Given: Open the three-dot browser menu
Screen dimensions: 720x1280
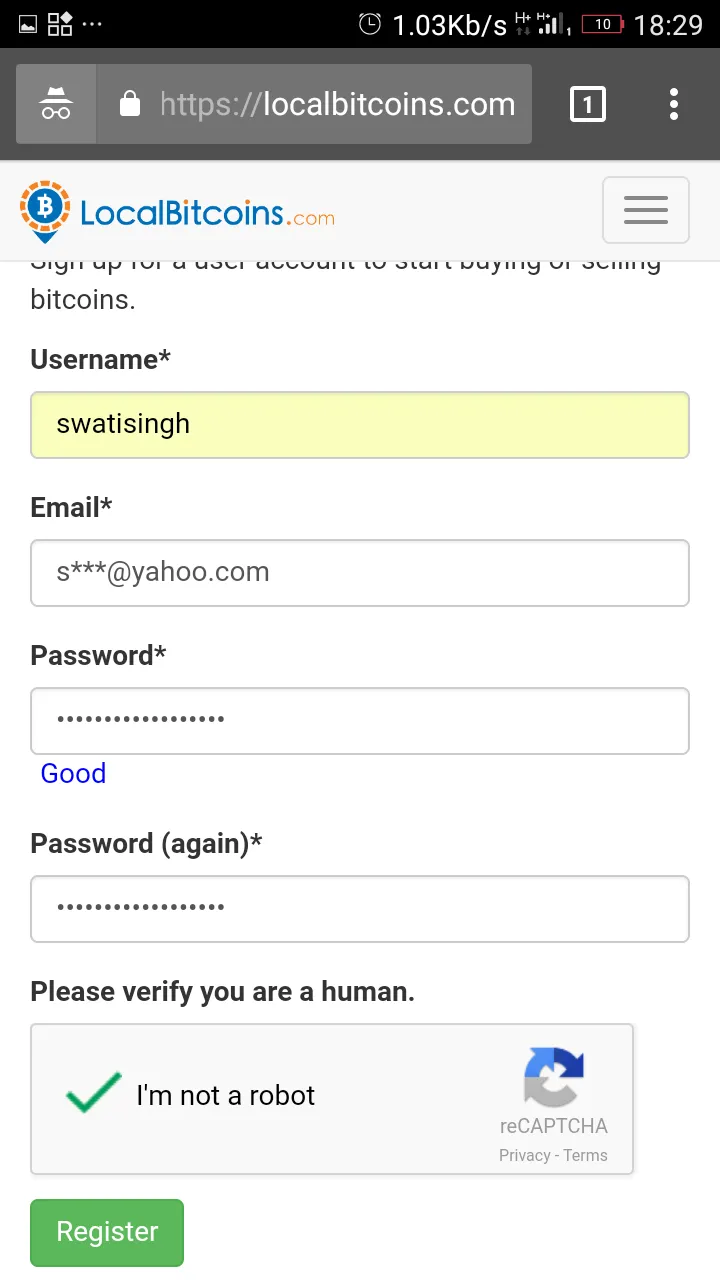Looking at the screenshot, I should pos(674,104).
